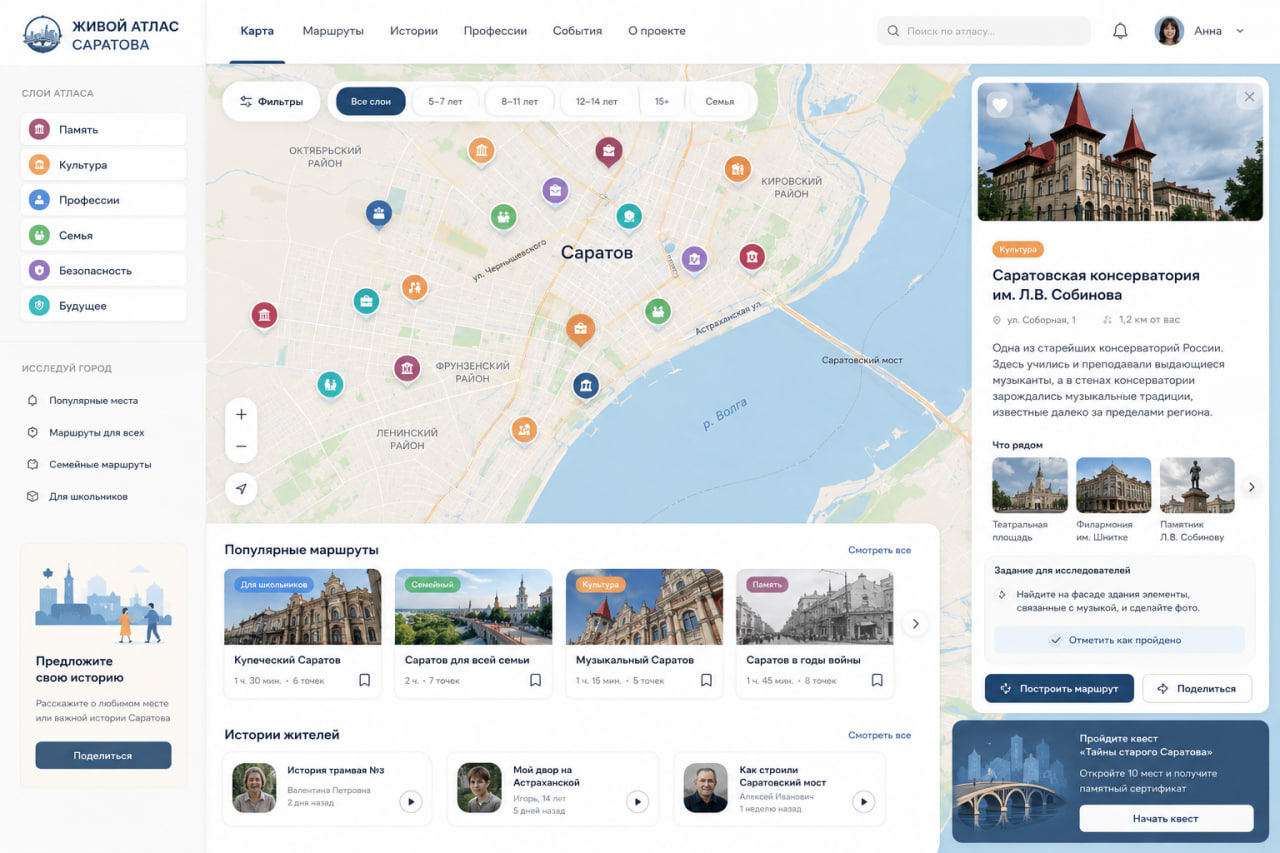Image resolution: width=1280 pixels, height=853 pixels.
Task: Zoom out the map with minus button
Action: click(241, 446)
